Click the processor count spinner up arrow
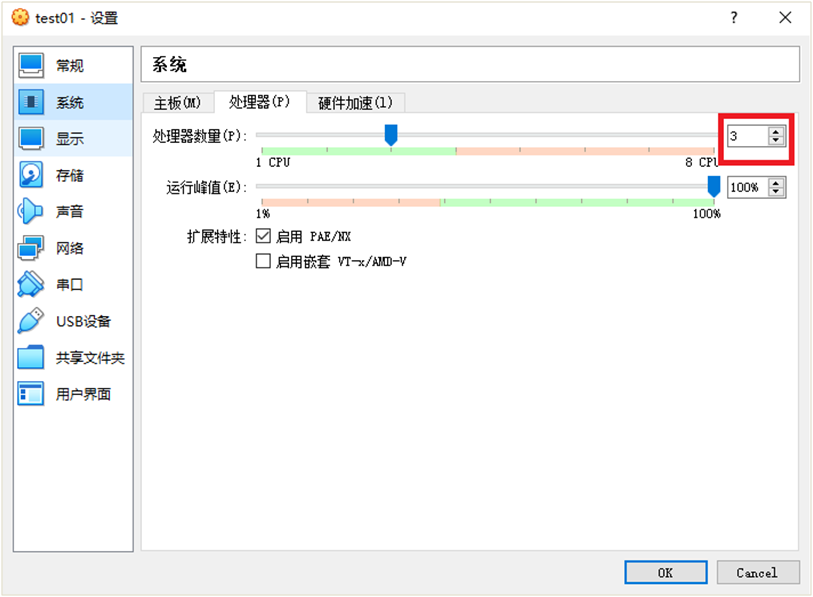 775,131
